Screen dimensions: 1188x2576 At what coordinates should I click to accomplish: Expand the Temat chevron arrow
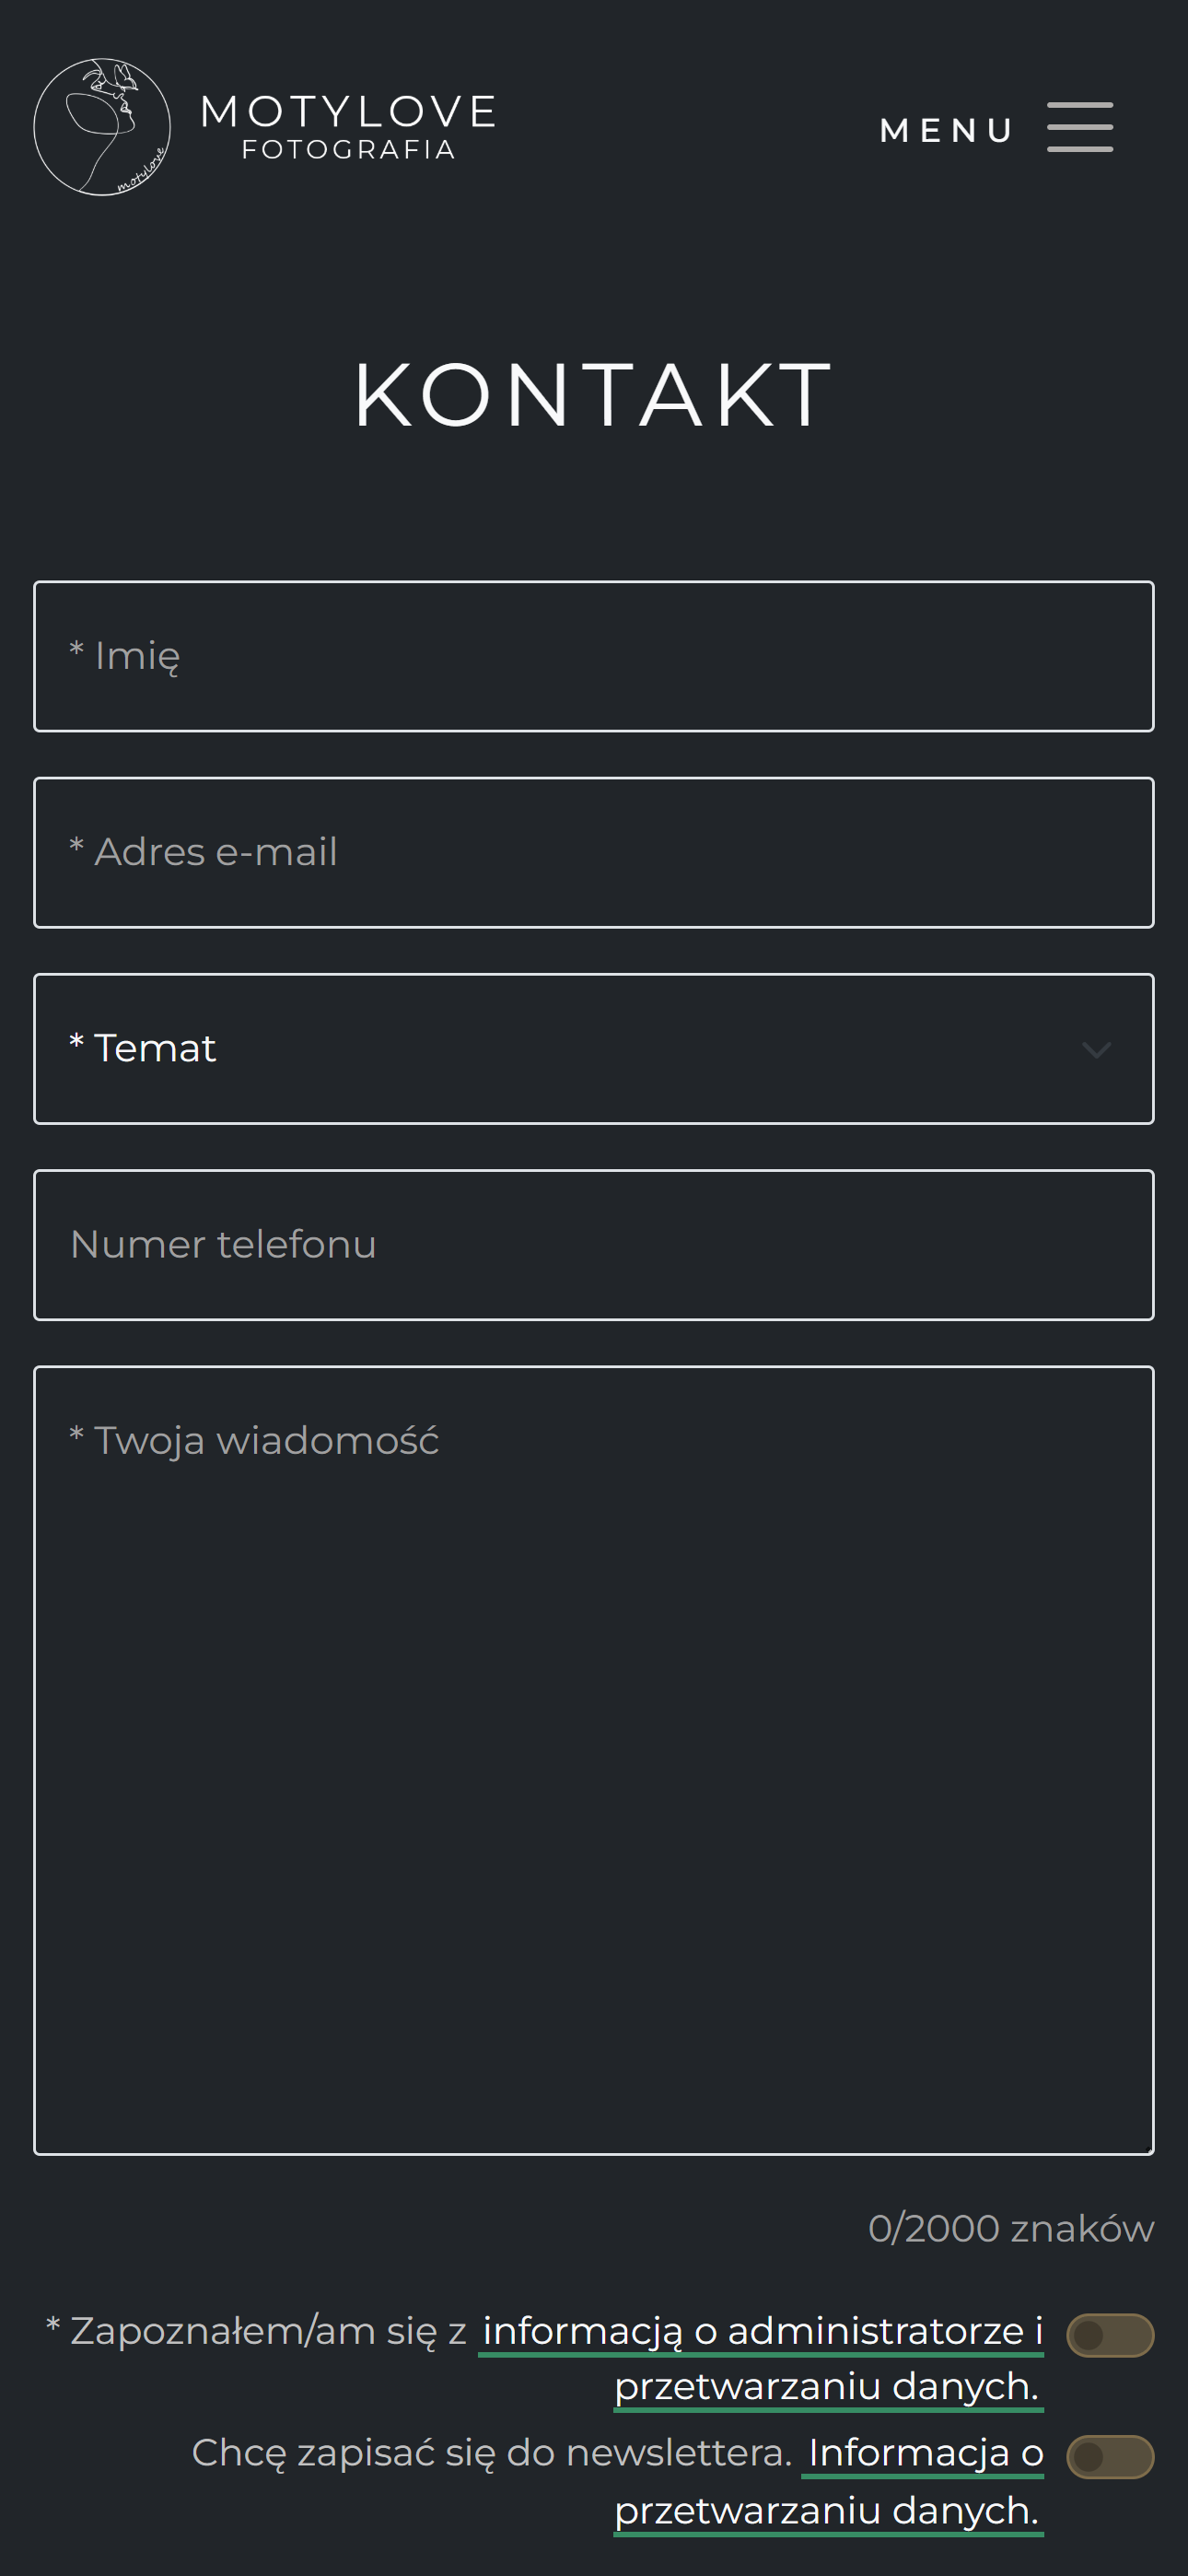1097,1050
